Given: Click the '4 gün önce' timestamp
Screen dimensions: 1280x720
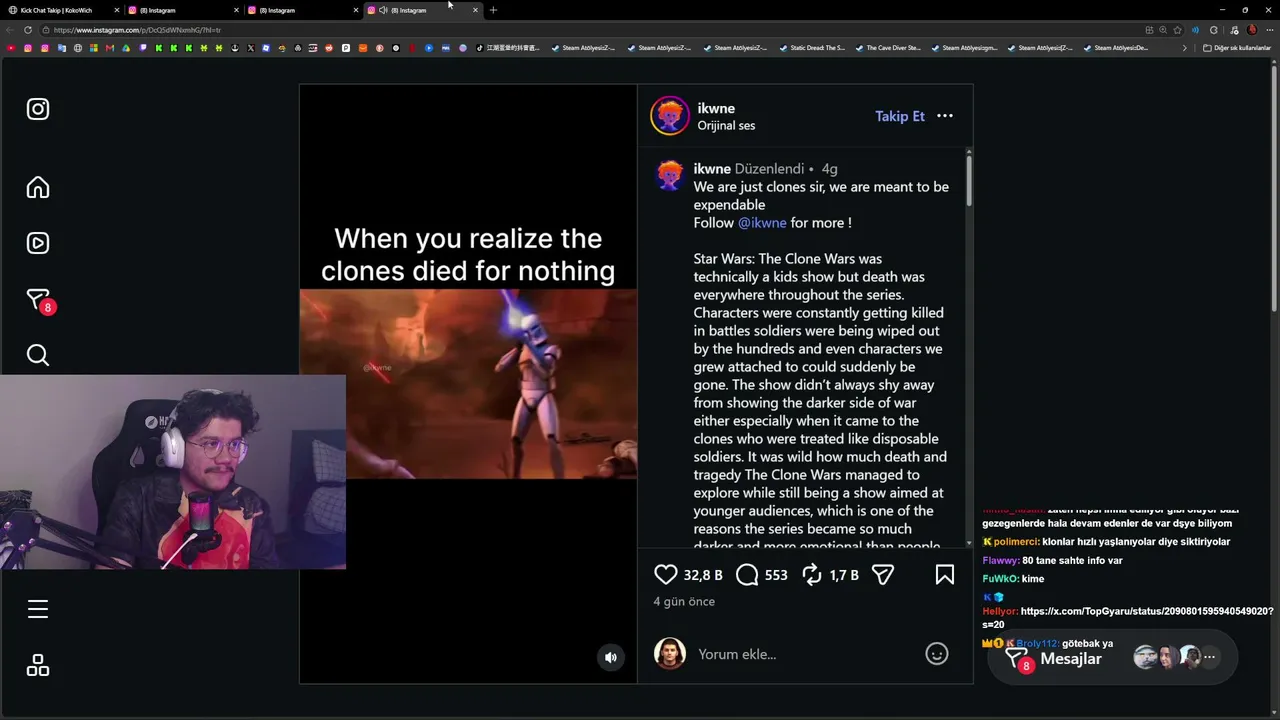Looking at the screenshot, I should tap(684, 601).
